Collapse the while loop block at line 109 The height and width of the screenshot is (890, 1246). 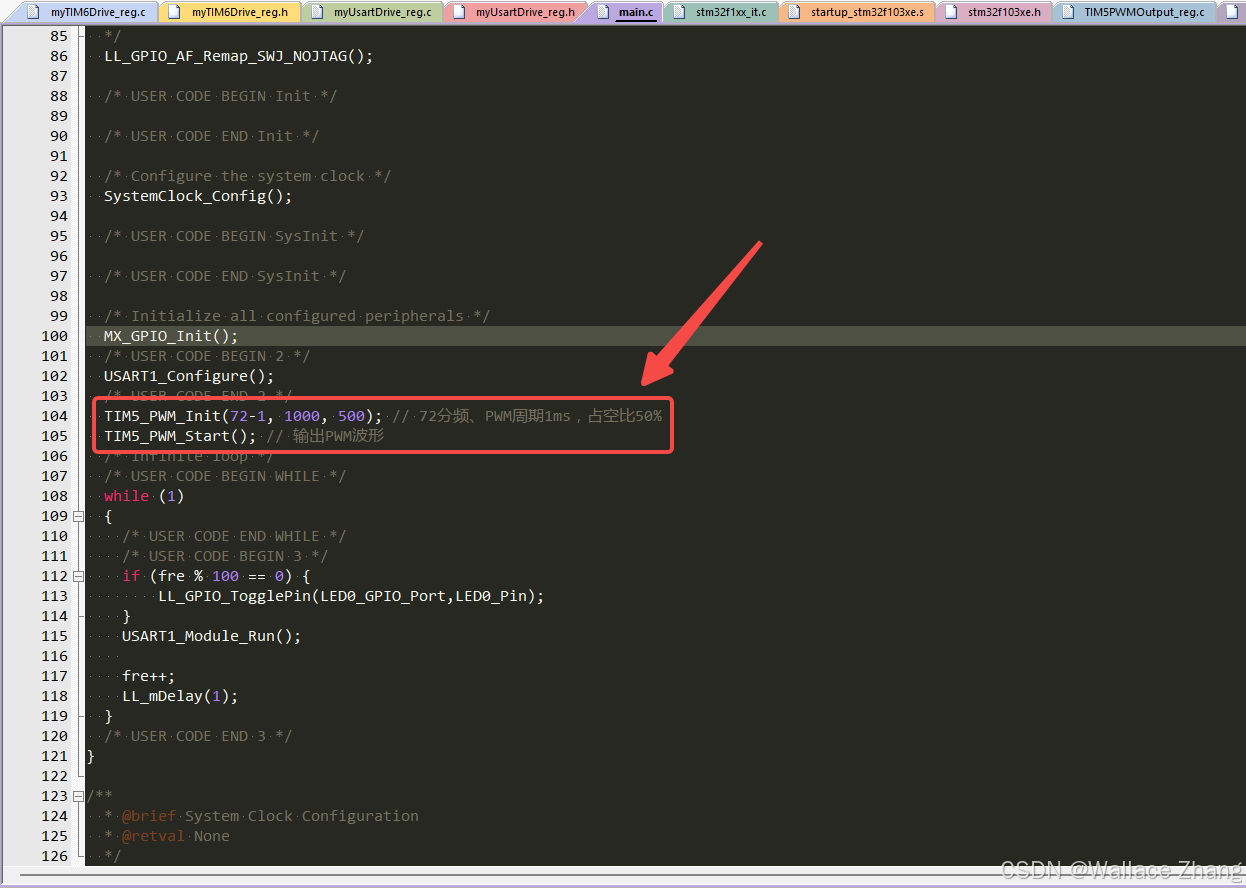(78, 516)
